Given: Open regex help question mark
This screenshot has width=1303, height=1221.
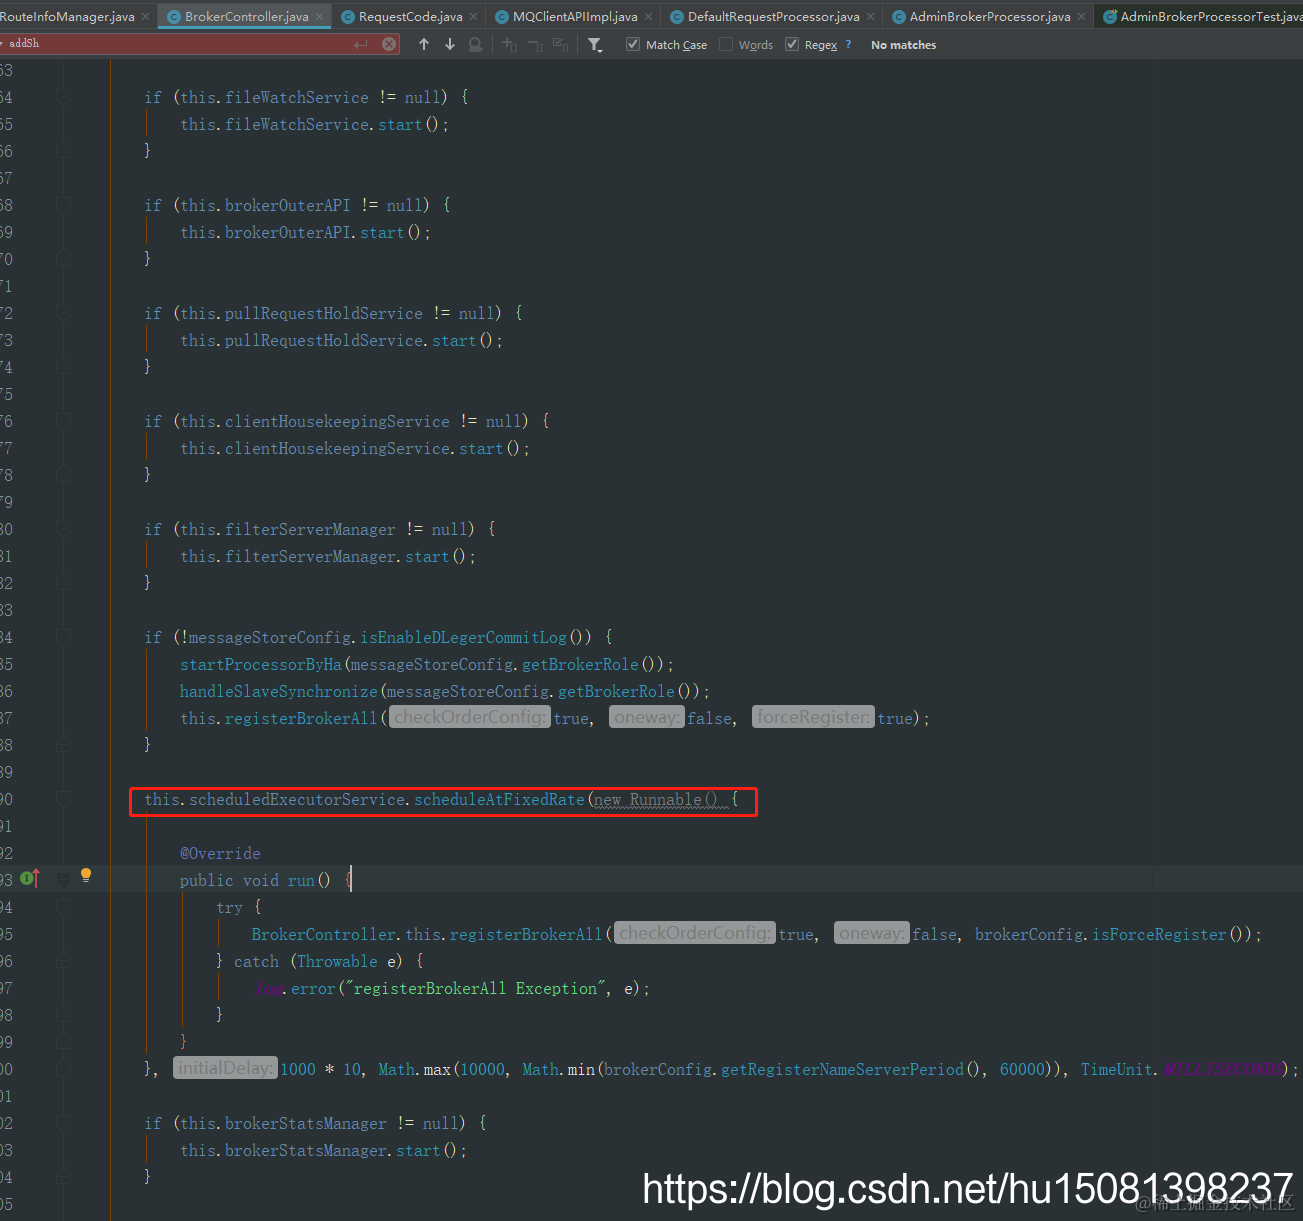Looking at the screenshot, I should pyautogui.click(x=848, y=44).
